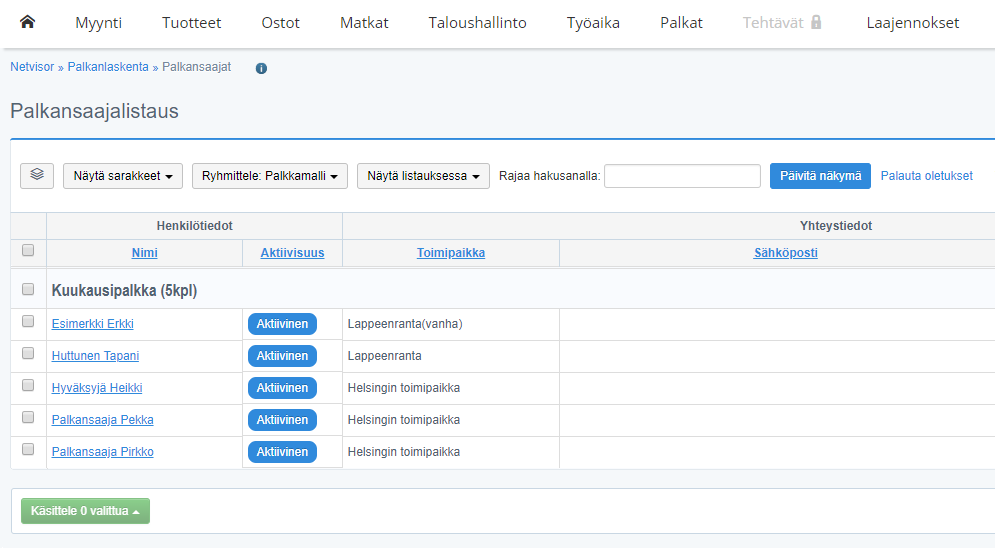The height and width of the screenshot is (548, 995).
Task: Expand the Ryhmittele: Palkkamalli dropdown
Action: (269, 176)
